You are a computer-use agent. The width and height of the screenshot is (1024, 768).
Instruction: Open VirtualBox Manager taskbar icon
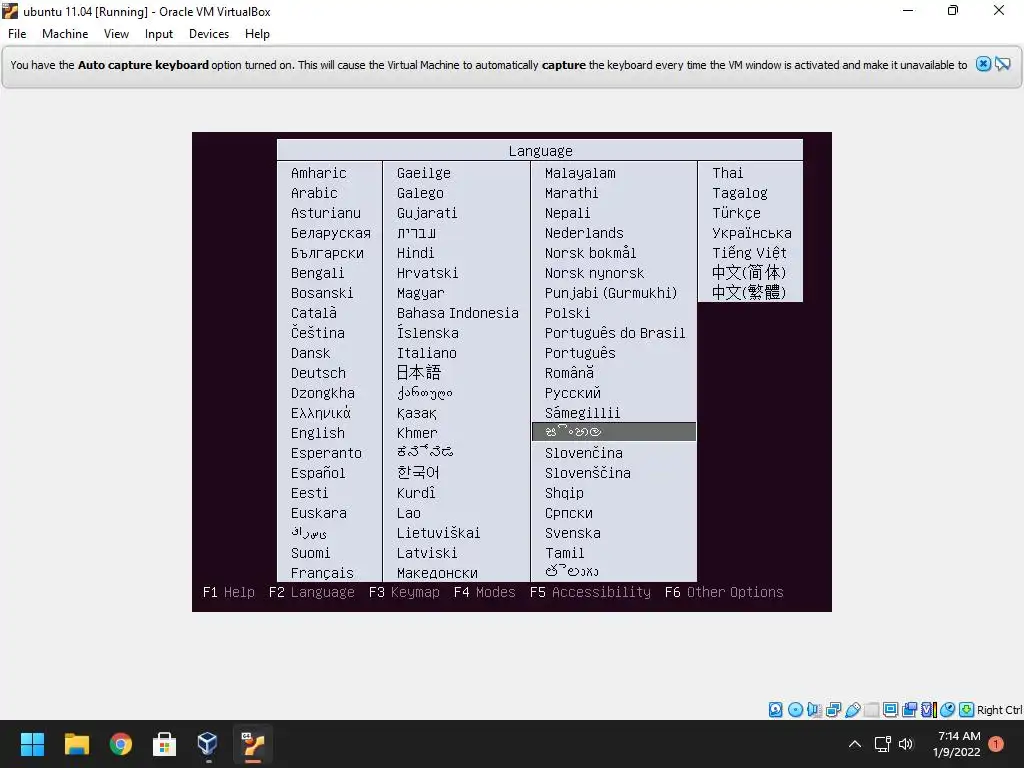point(208,744)
